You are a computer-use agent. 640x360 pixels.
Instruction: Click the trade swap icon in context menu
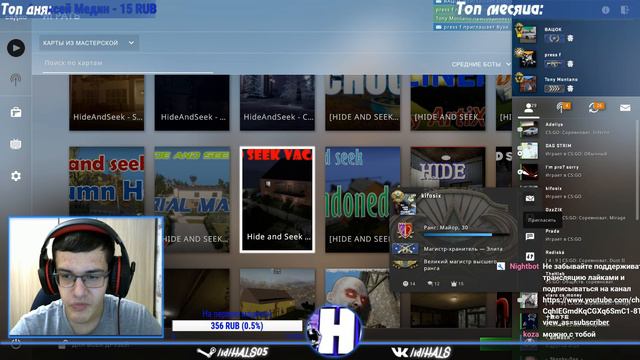pos(530,256)
